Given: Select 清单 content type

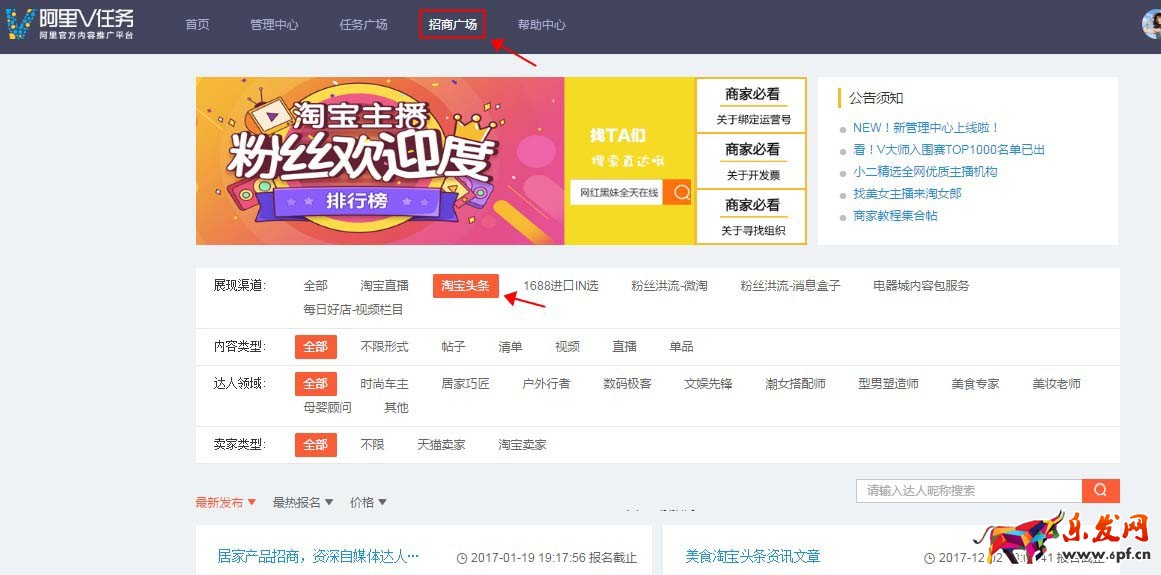Looking at the screenshot, I should coord(510,347).
